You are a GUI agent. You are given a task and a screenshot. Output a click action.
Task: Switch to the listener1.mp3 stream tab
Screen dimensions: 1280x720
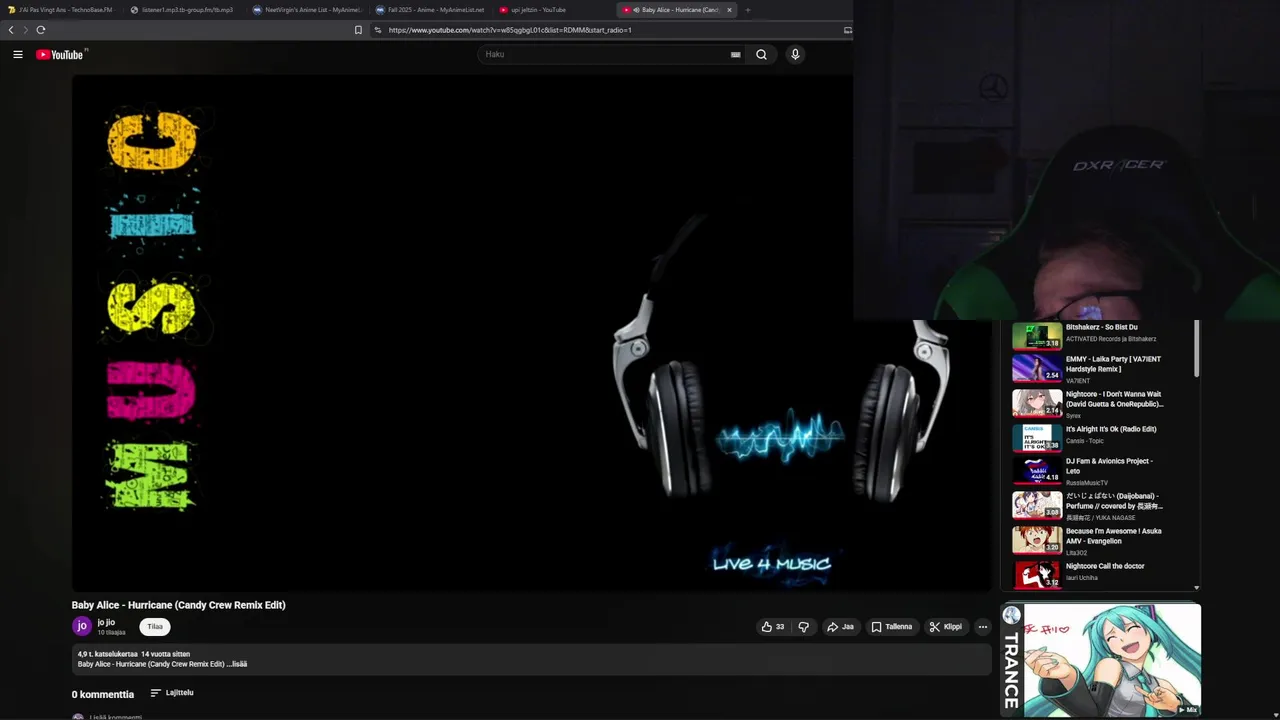coord(184,10)
